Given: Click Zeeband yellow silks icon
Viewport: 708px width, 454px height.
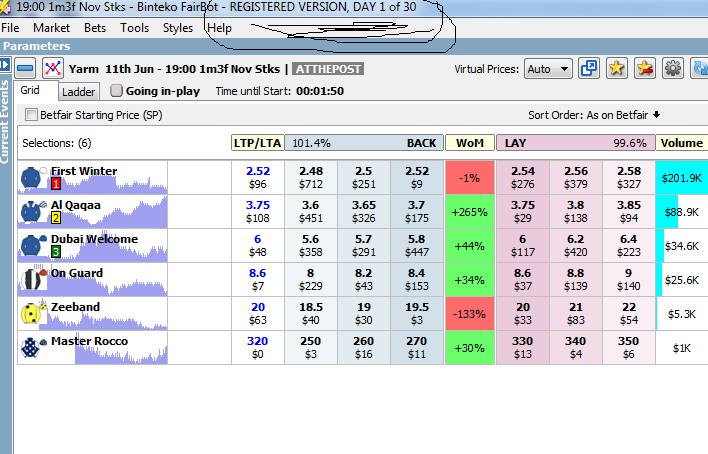Looking at the screenshot, I should click(x=31, y=314).
